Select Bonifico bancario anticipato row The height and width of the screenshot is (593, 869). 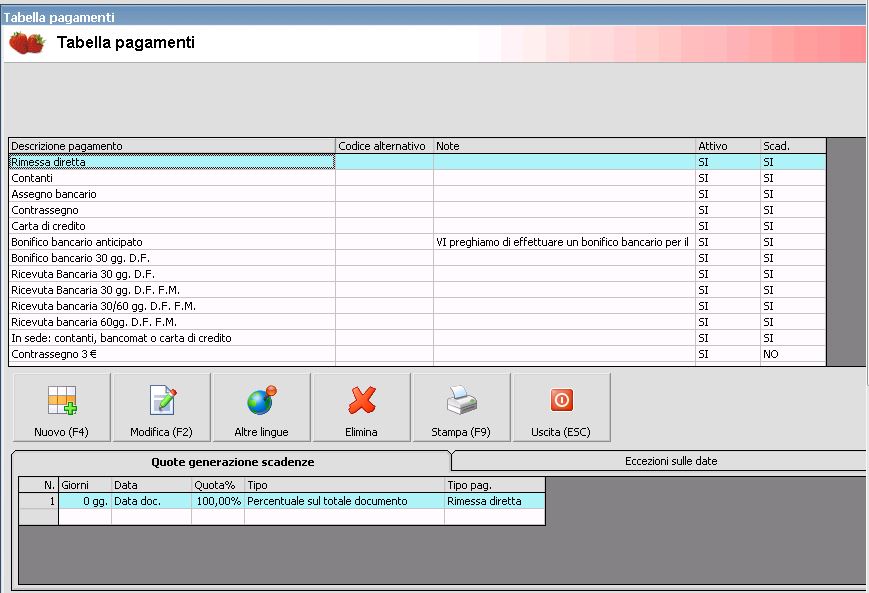(417, 242)
